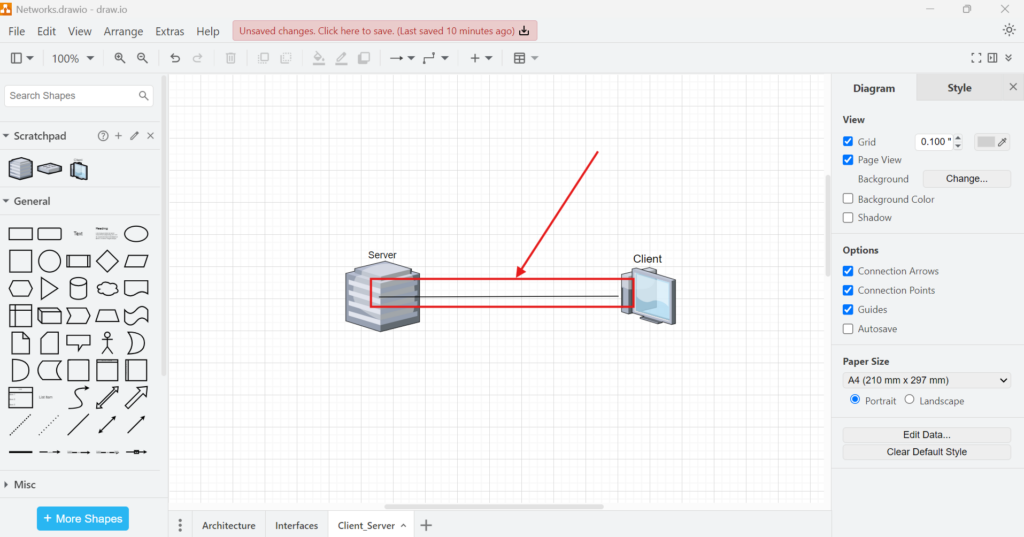Viewport: 1024px width, 537px height.
Task: Open the Arrange menu
Action: [124, 32]
